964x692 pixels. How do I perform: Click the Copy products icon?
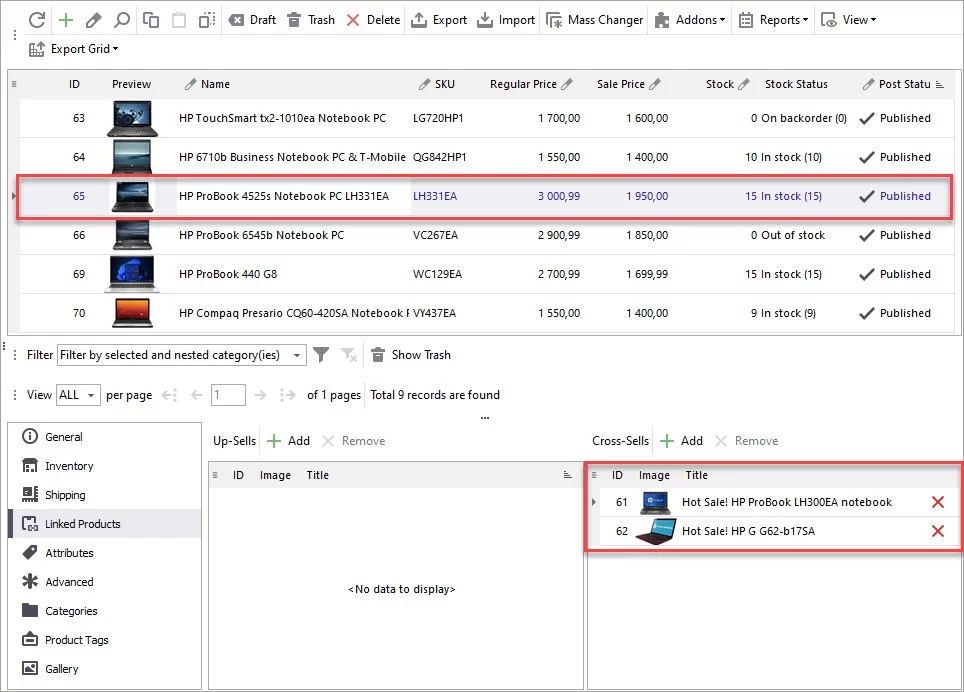pos(151,20)
